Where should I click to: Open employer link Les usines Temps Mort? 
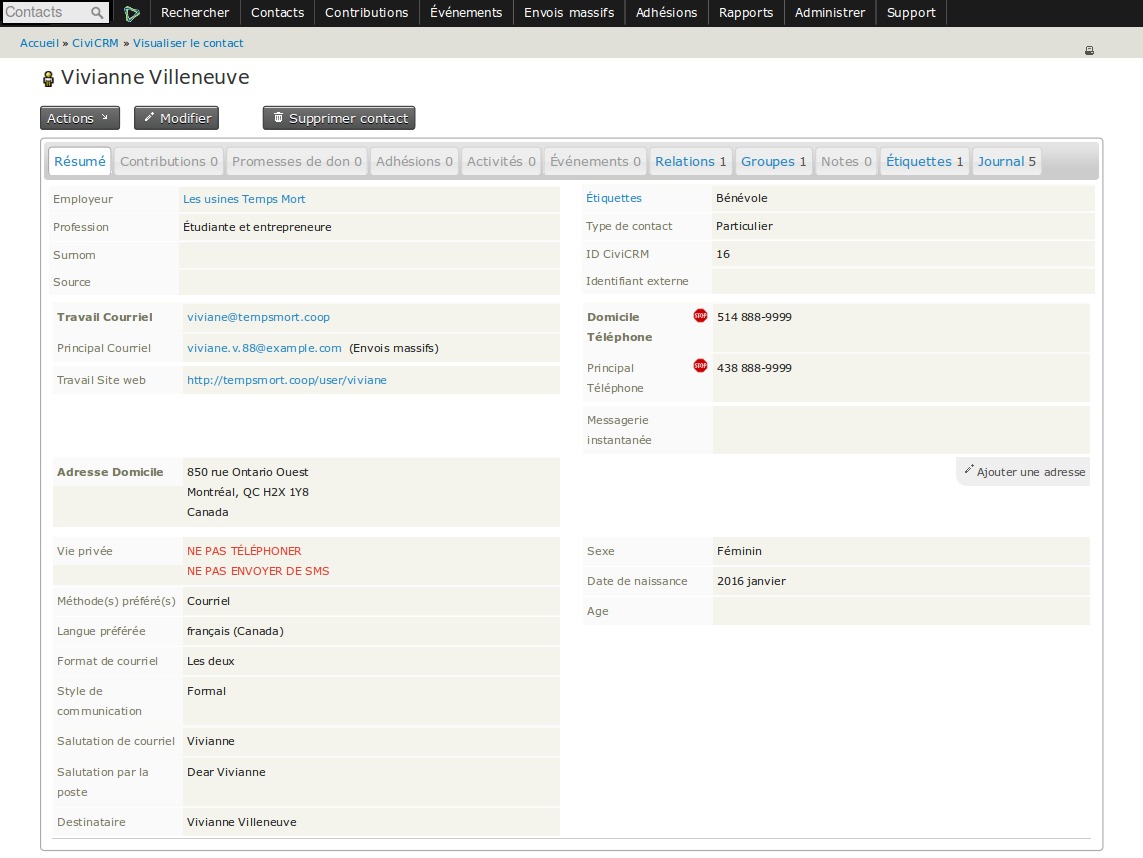coord(244,200)
